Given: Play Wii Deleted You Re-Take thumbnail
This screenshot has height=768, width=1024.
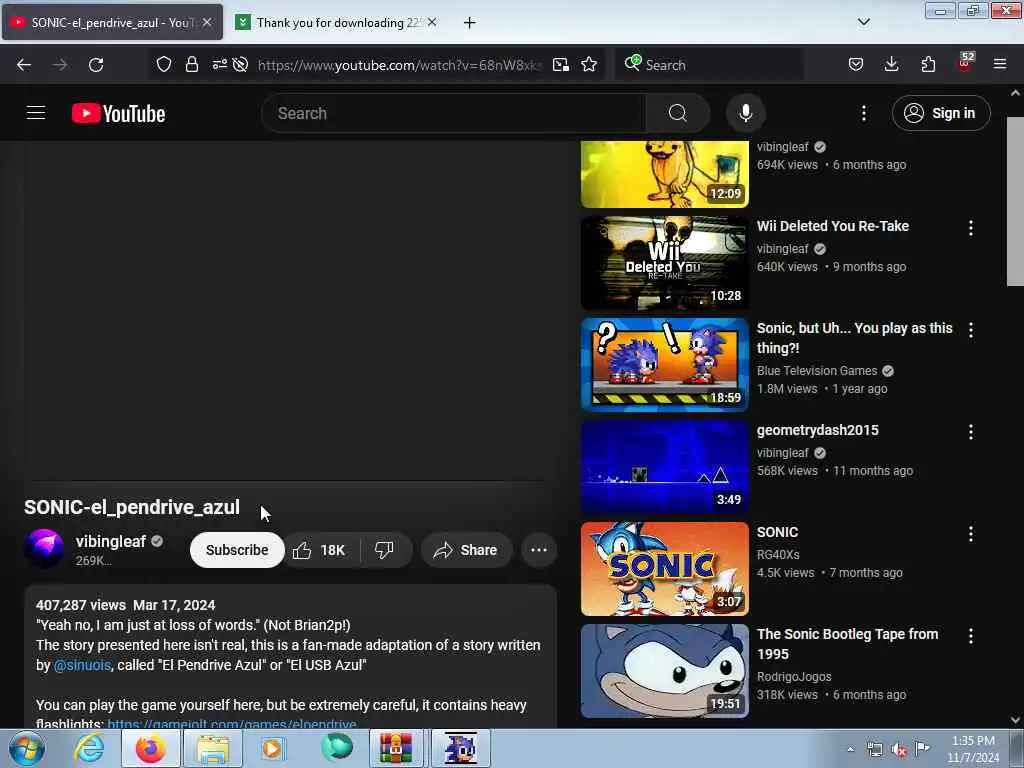Looking at the screenshot, I should pyautogui.click(x=664, y=263).
